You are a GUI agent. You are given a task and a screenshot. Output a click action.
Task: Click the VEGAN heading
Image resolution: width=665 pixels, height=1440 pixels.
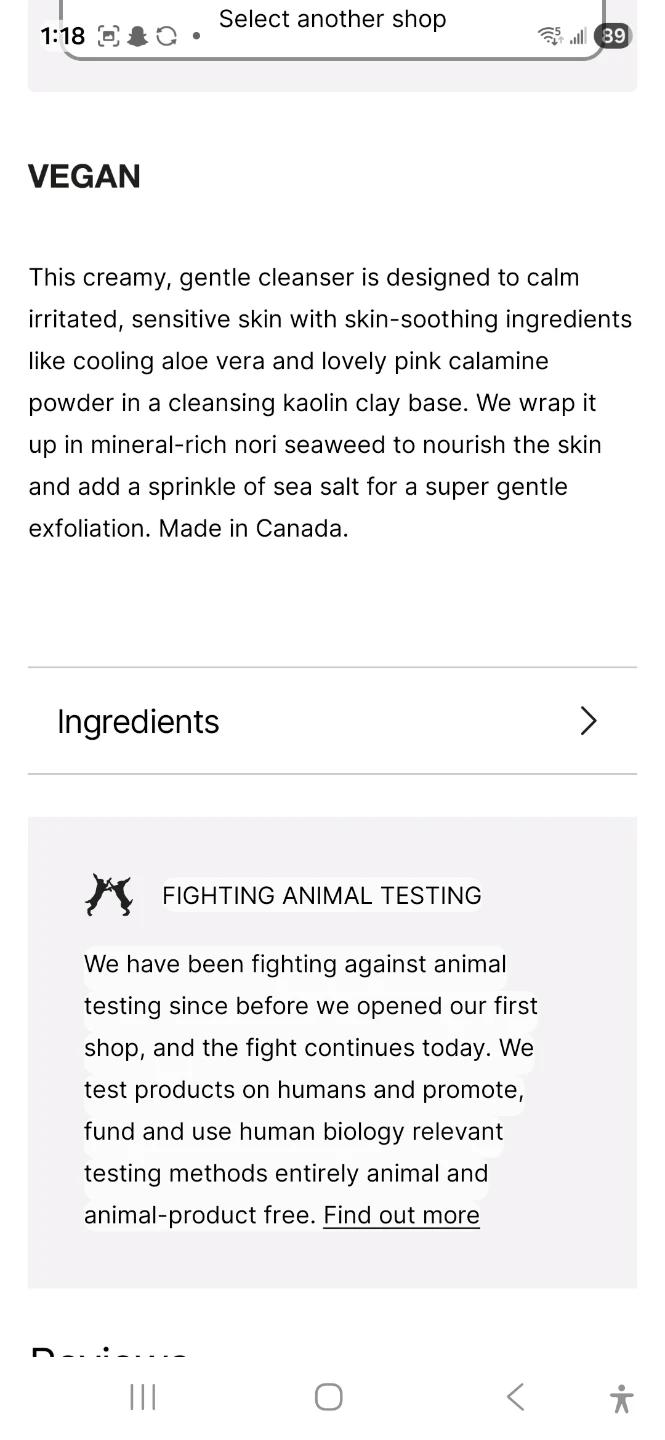coord(84,176)
